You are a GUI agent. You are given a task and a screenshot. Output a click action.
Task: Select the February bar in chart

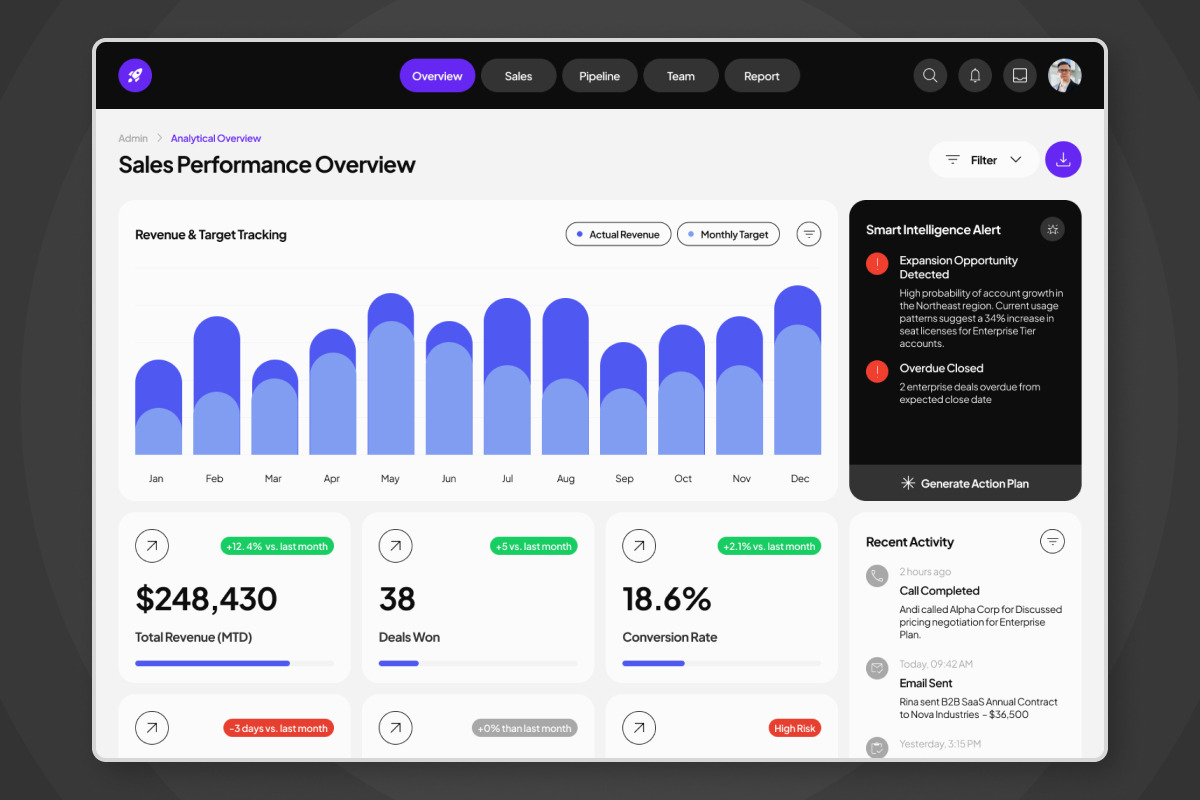click(x=217, y=385)
